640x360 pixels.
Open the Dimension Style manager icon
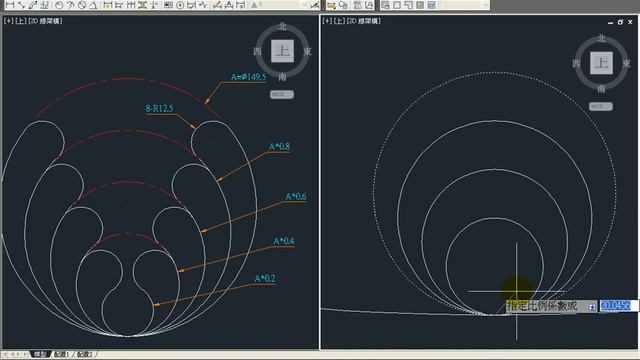coord(315,5)
